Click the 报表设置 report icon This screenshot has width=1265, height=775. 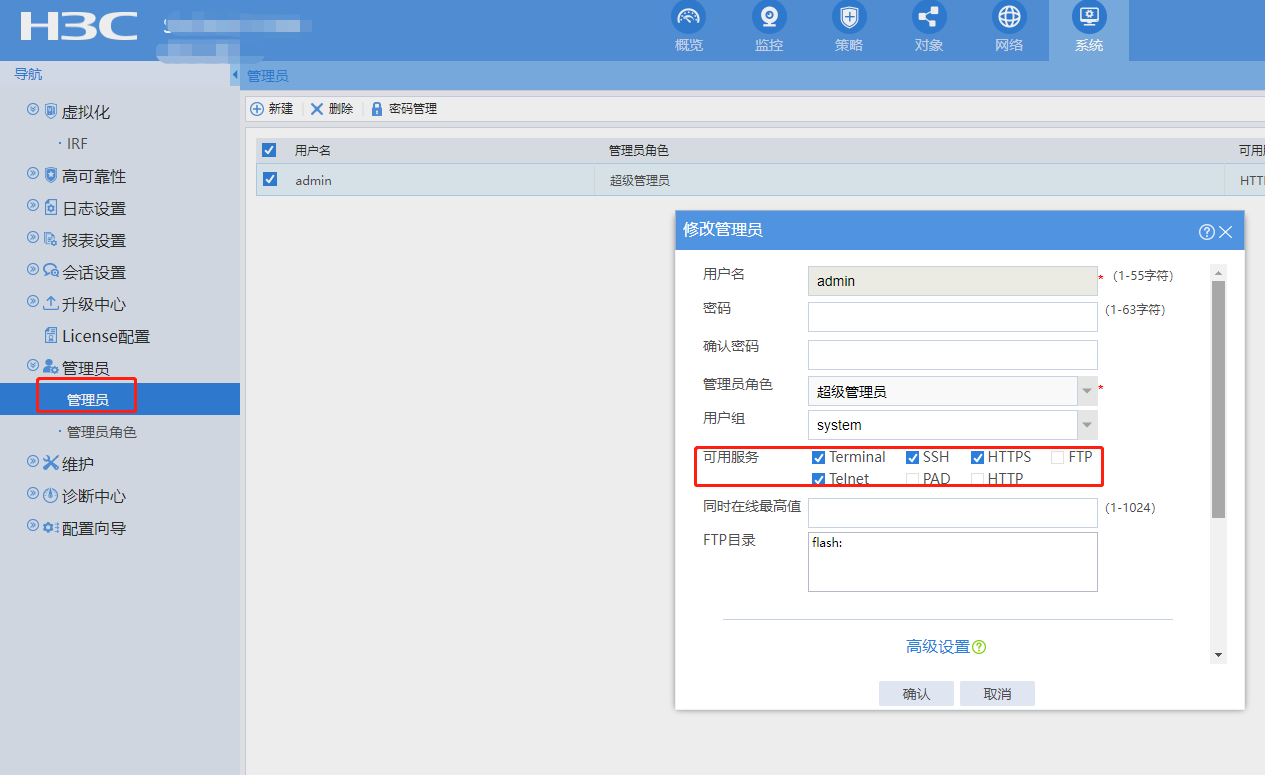pyautogui.click(x=51, y=239)
